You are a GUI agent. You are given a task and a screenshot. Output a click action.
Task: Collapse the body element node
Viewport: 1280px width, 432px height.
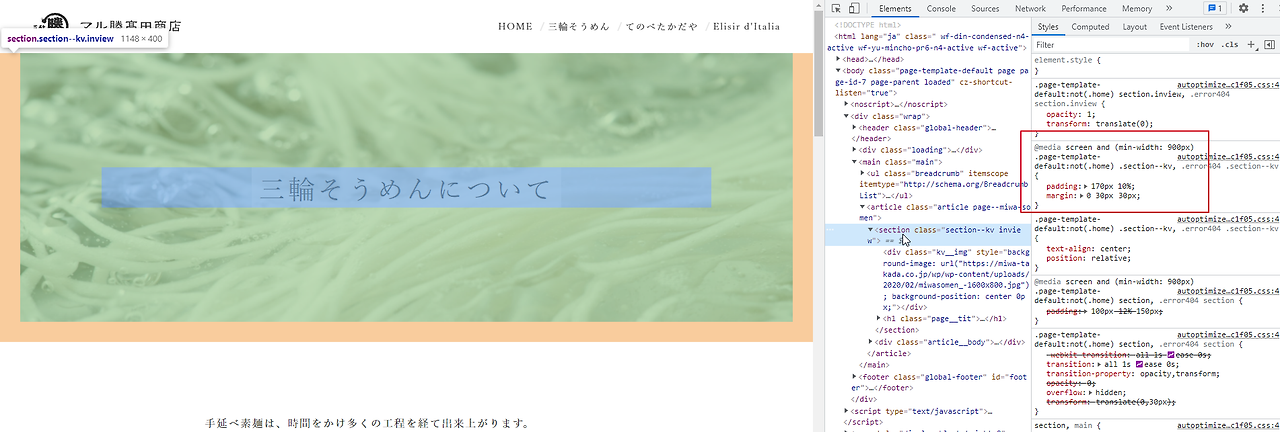tap(840, 71)
